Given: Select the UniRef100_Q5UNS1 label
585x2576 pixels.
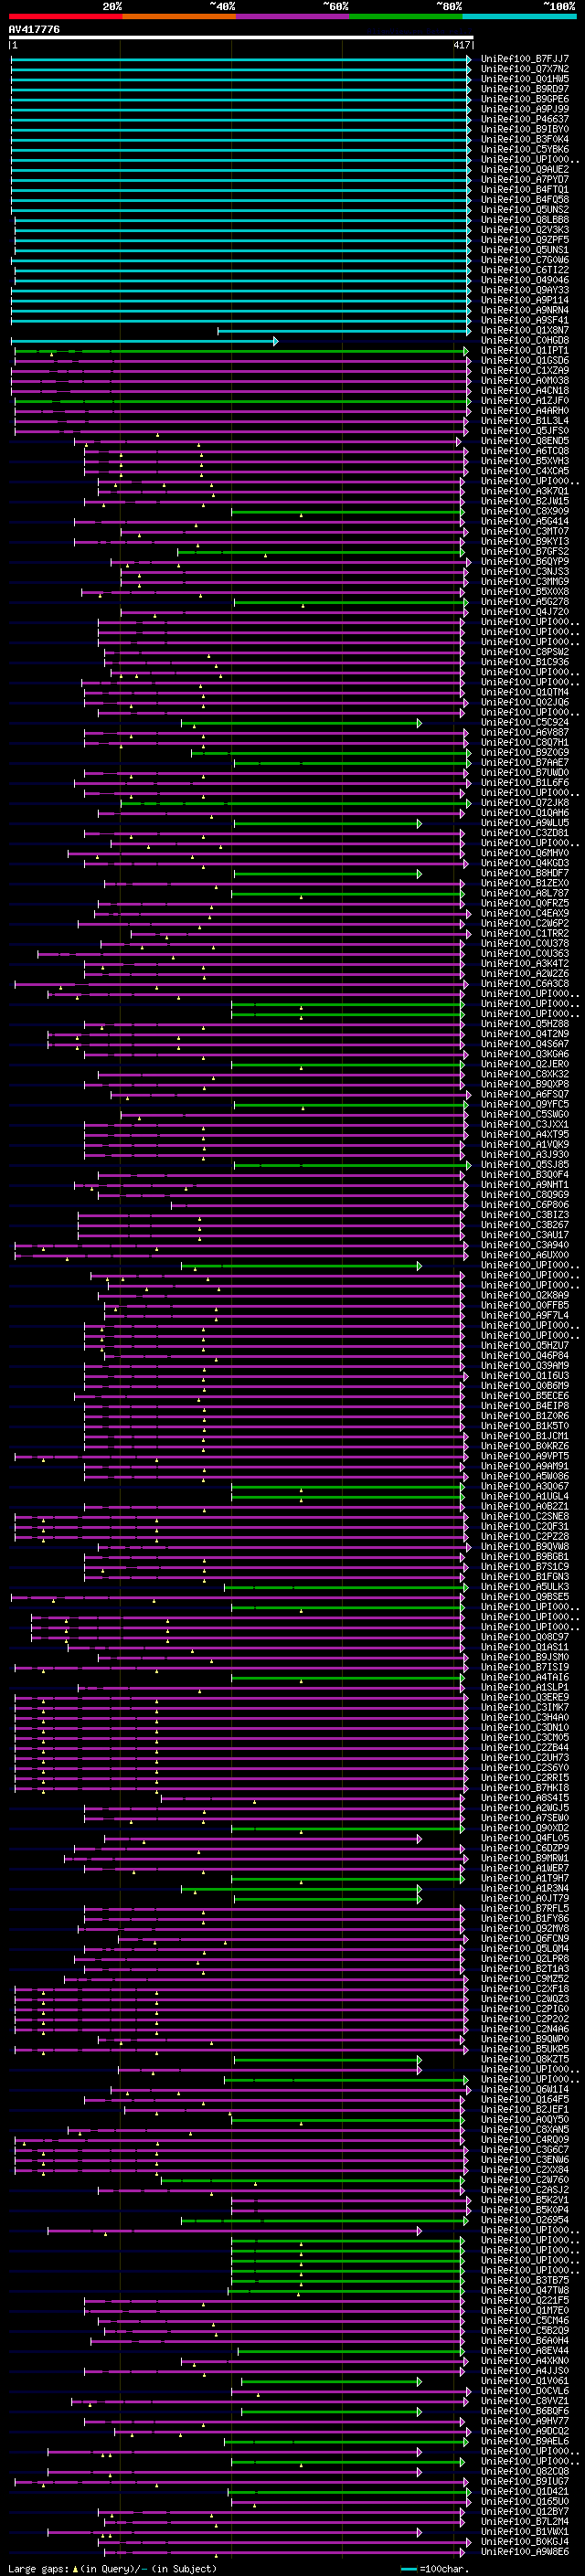Looking at the screenshot, I should [x=524, y=250].
